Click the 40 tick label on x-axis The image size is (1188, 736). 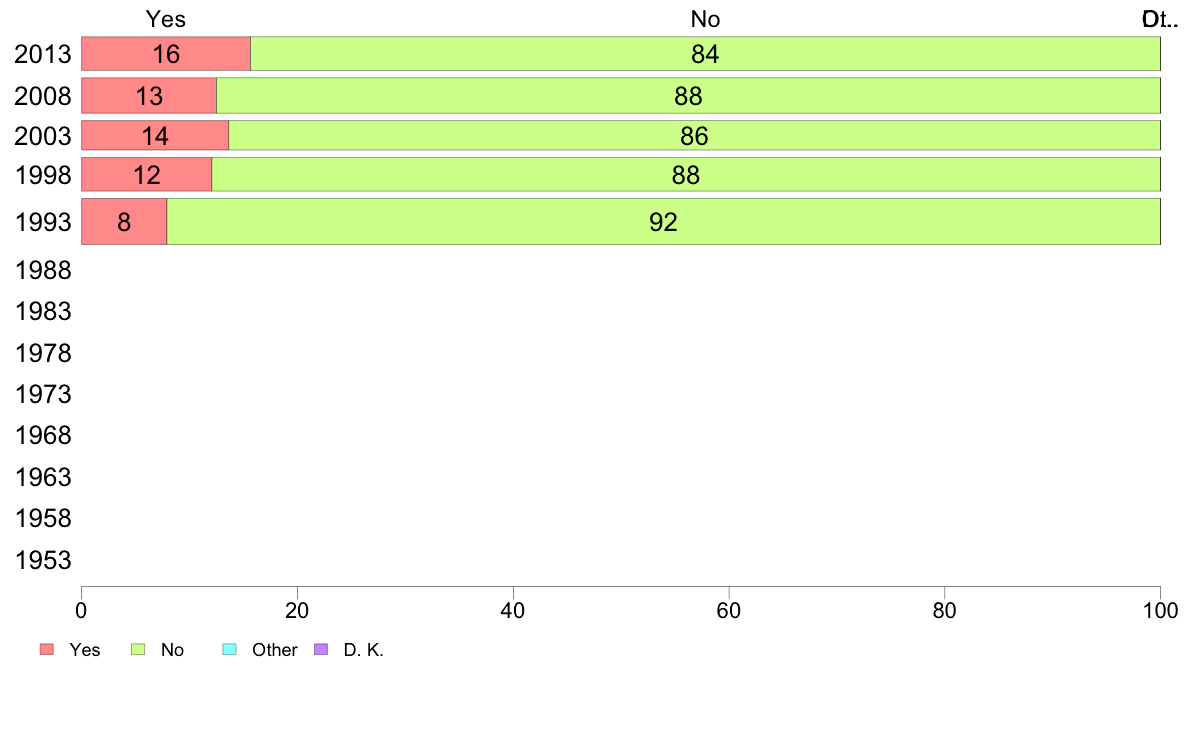[x=513, y=611]
